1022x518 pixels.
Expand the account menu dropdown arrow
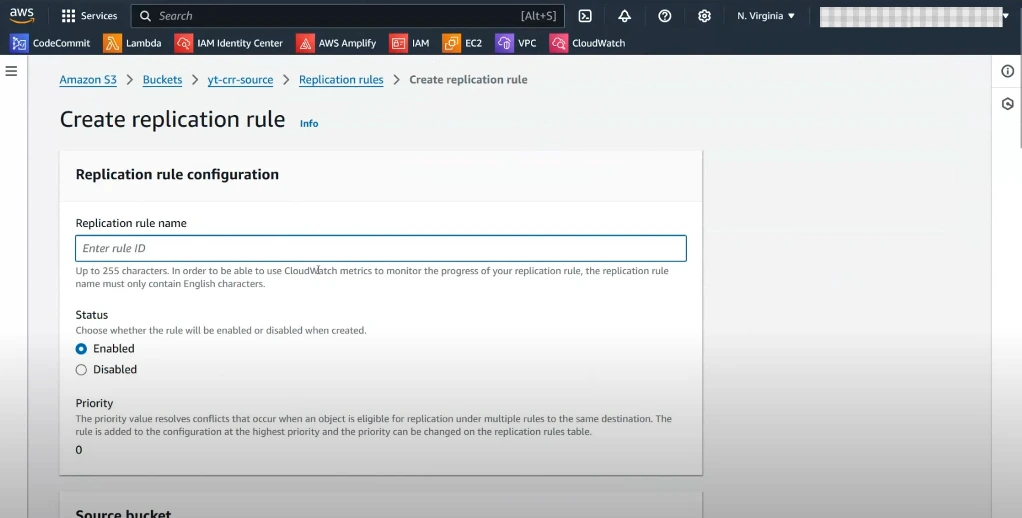[x=1005, y=16]
